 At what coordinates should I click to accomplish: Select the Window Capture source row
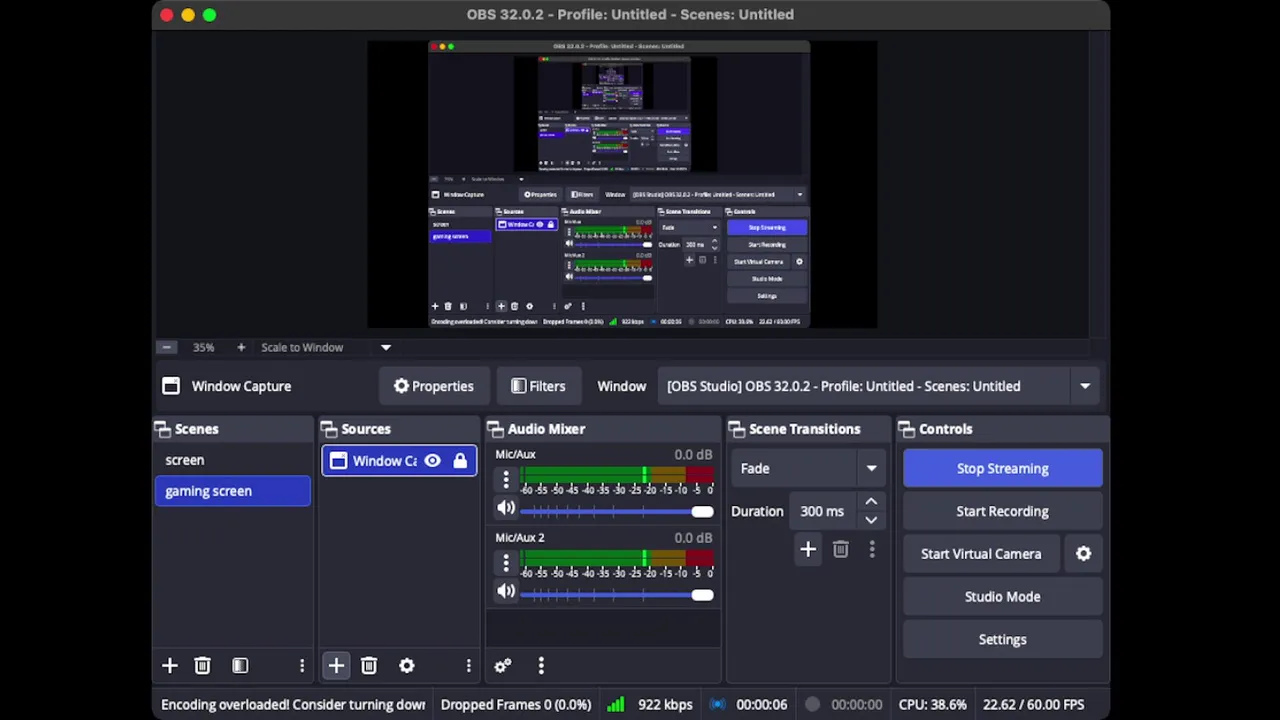(399, 461)
